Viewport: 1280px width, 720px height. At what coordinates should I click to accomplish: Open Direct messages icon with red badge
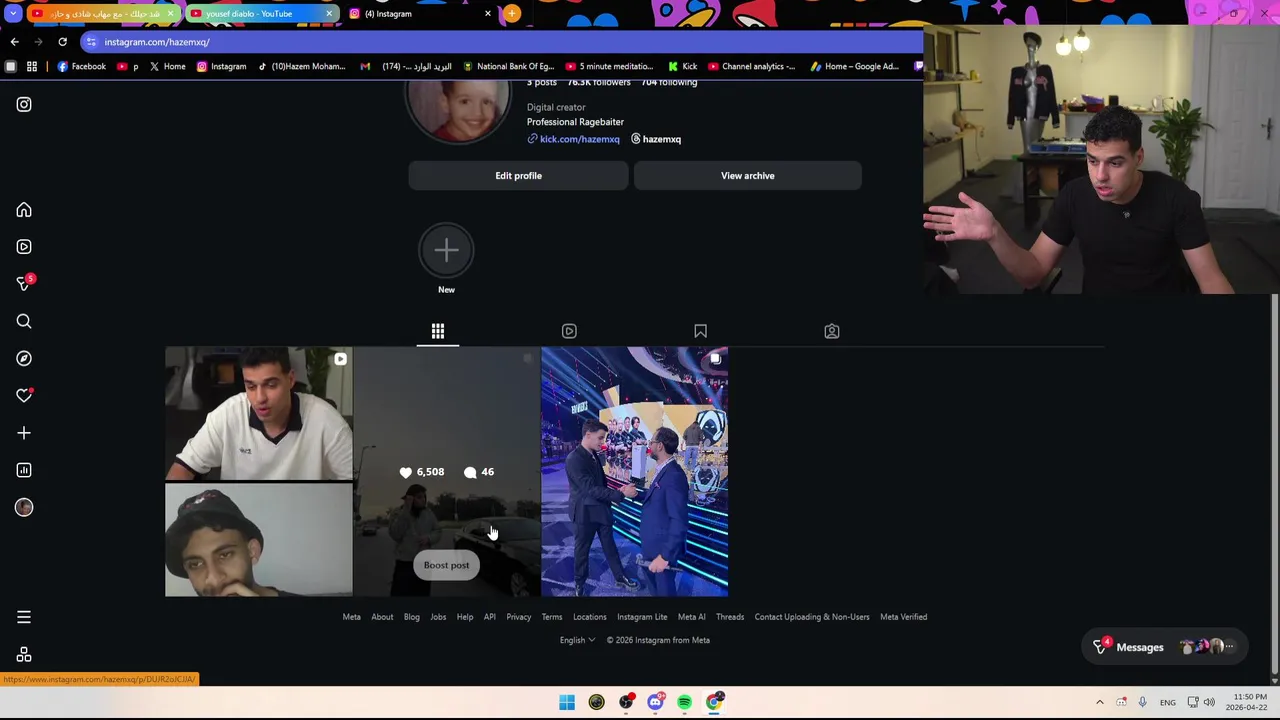coord(24,284)
